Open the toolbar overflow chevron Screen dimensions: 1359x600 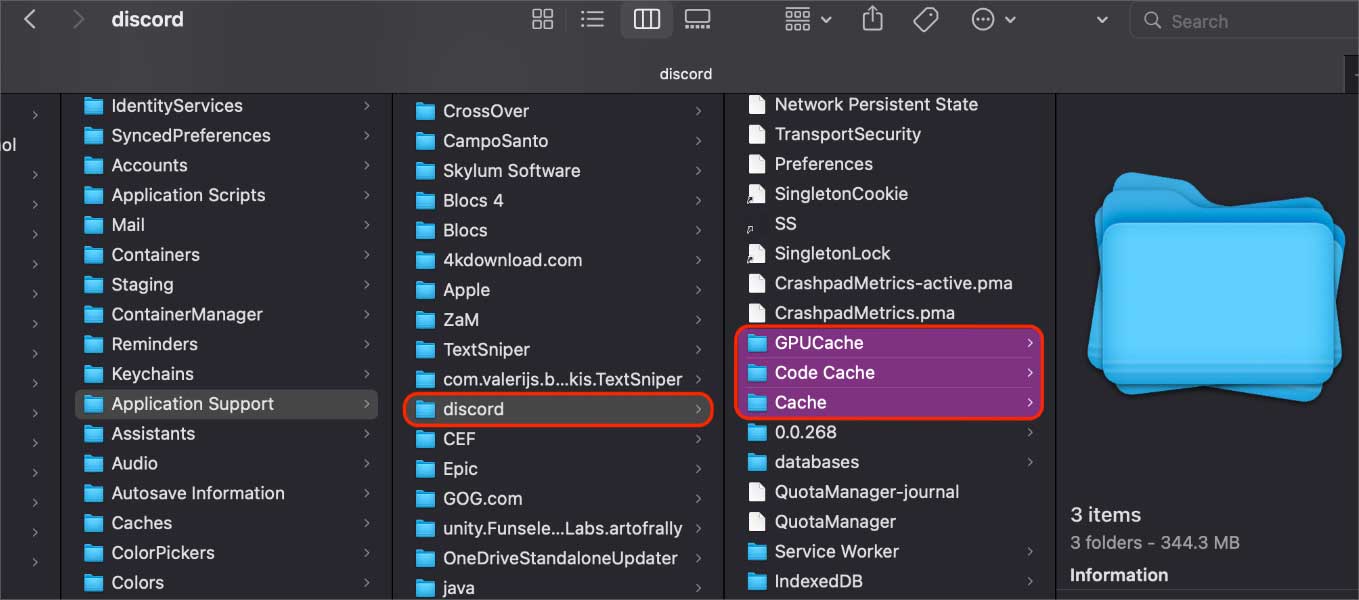pos(1102,20)
